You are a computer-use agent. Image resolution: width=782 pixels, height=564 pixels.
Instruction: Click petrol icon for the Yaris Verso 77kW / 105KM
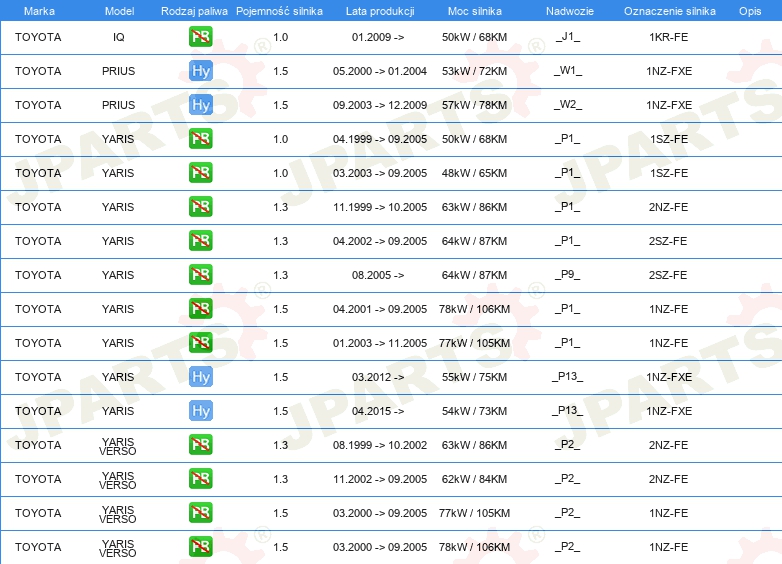[200, 513]
